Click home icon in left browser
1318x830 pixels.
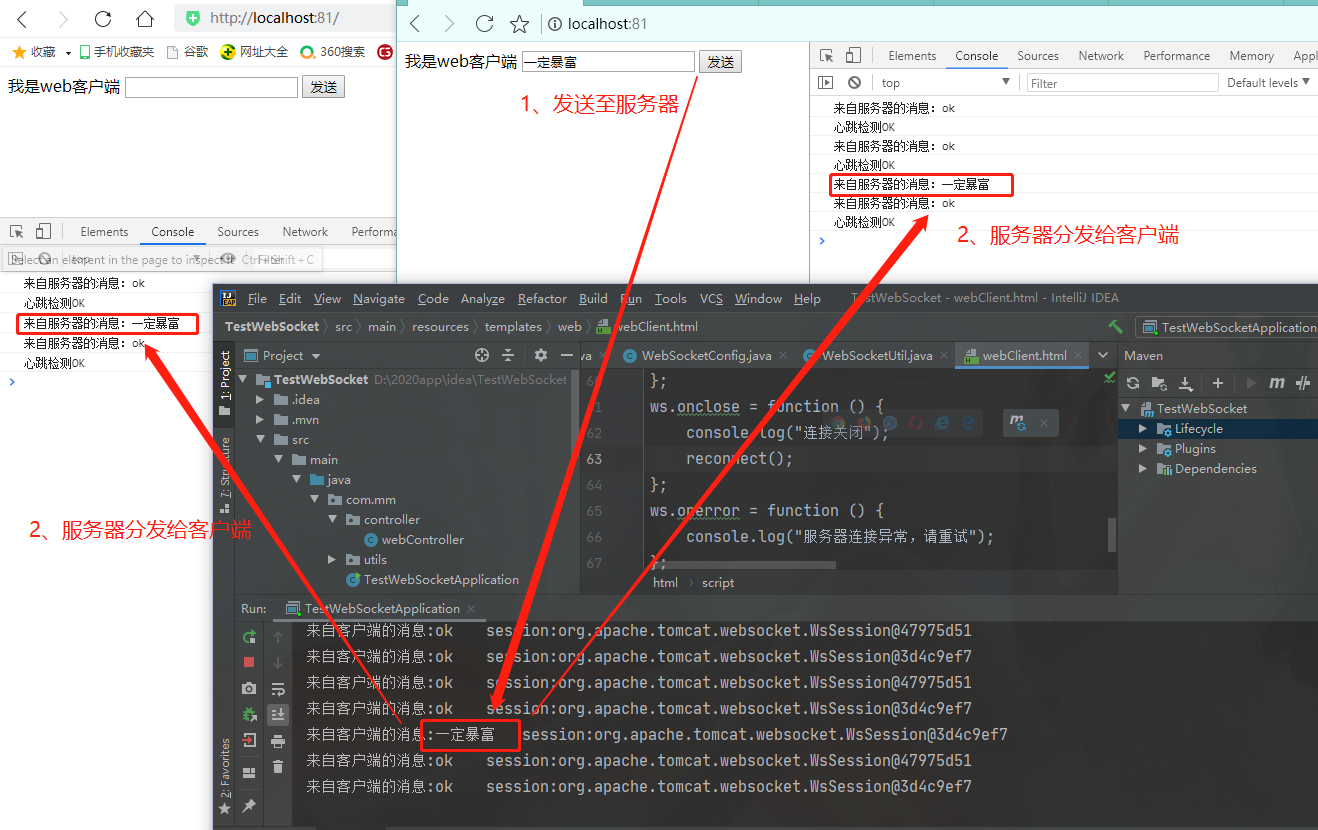145,19
